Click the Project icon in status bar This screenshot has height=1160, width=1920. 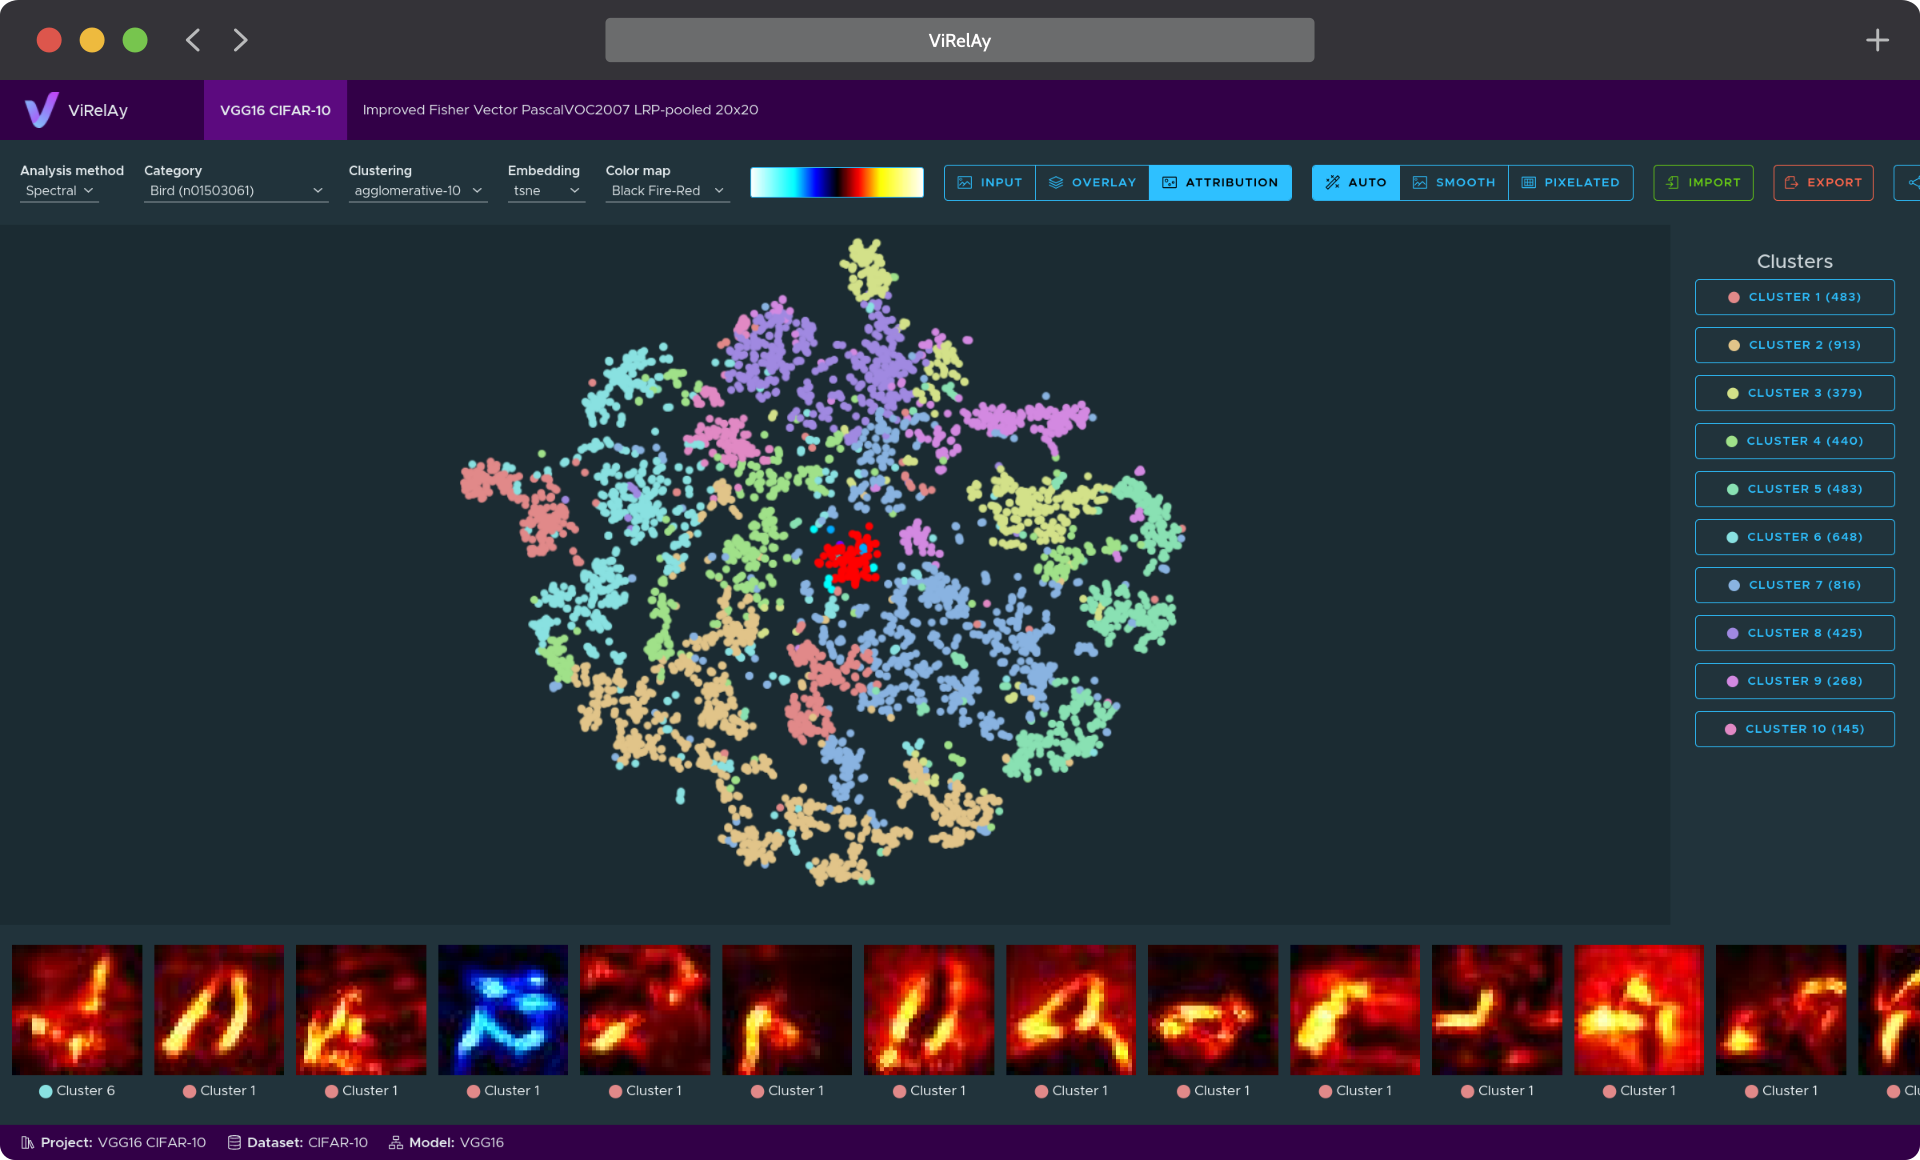(27, 1142)
